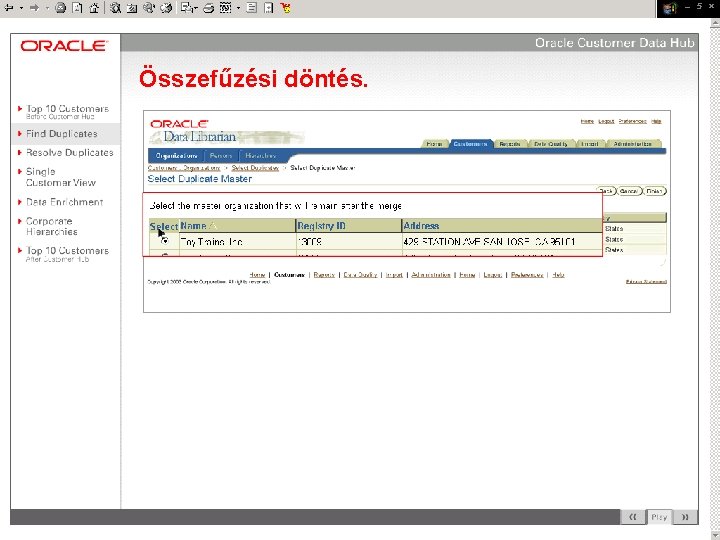Click the Stop loading toolbar icon
Screen dimensions: 720x540
[x=60, y=8]
